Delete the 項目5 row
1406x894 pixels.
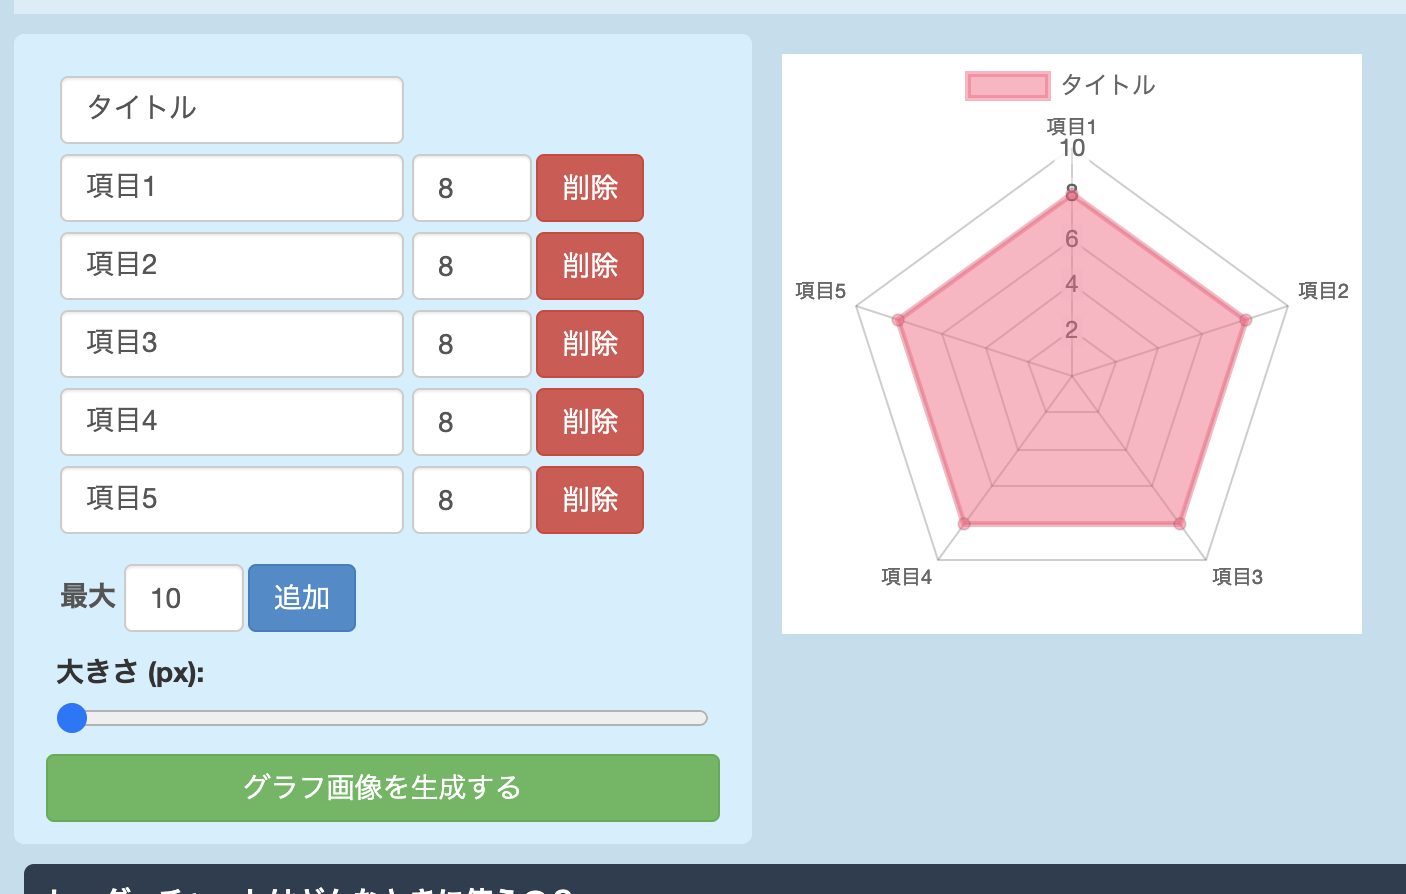pyautogui.click(x=589, y=500)
